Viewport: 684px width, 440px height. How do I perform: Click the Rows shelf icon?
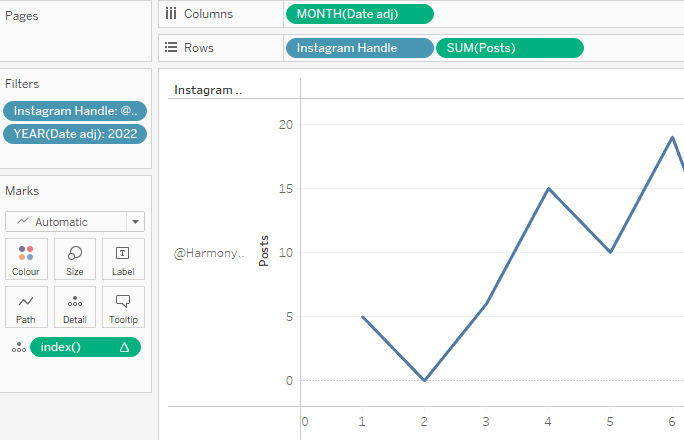click(x=171, y=48)
